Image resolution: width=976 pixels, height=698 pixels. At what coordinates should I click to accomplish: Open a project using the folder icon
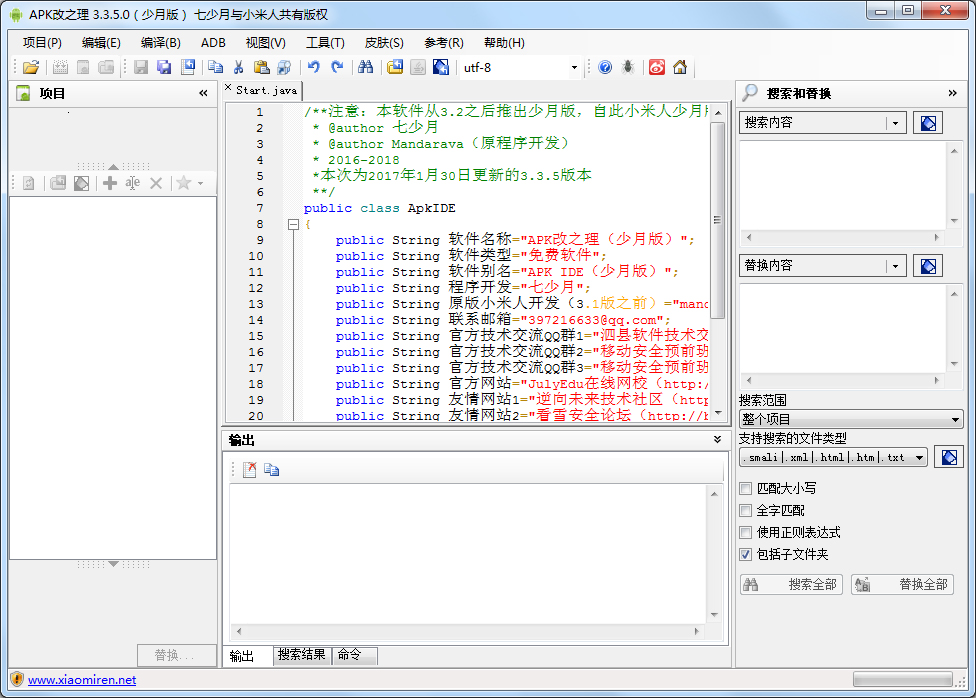(29, 67)
